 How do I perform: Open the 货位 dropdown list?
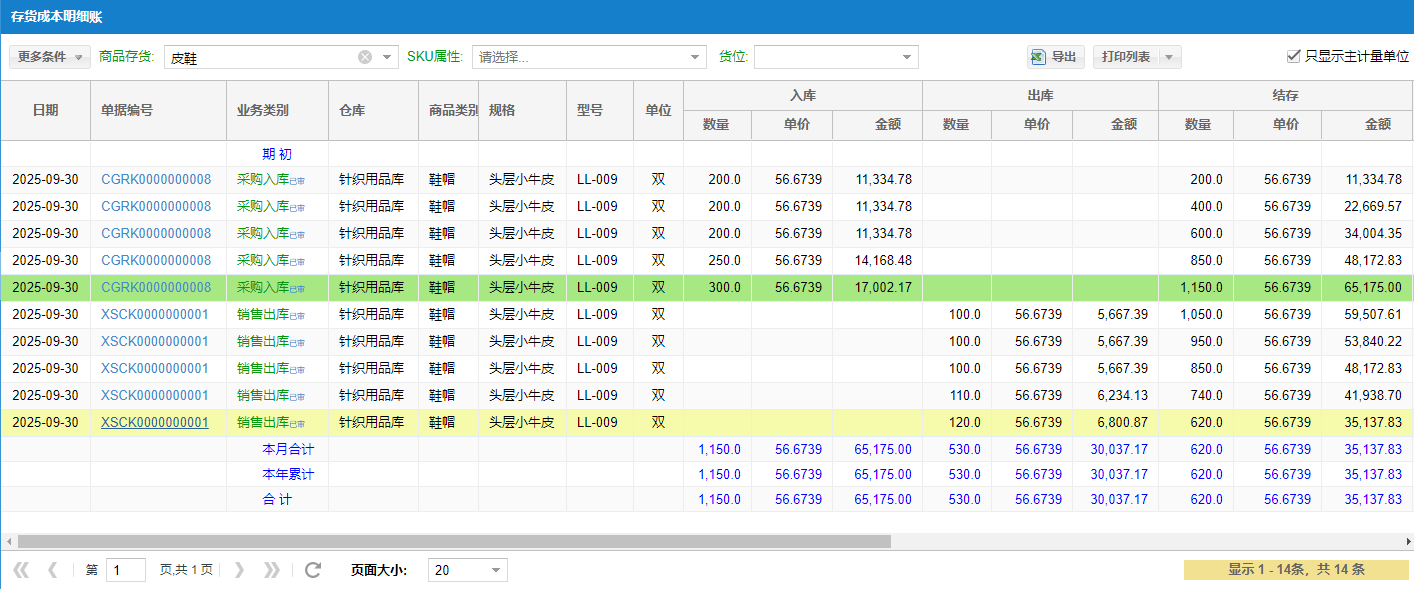[907, 57]
